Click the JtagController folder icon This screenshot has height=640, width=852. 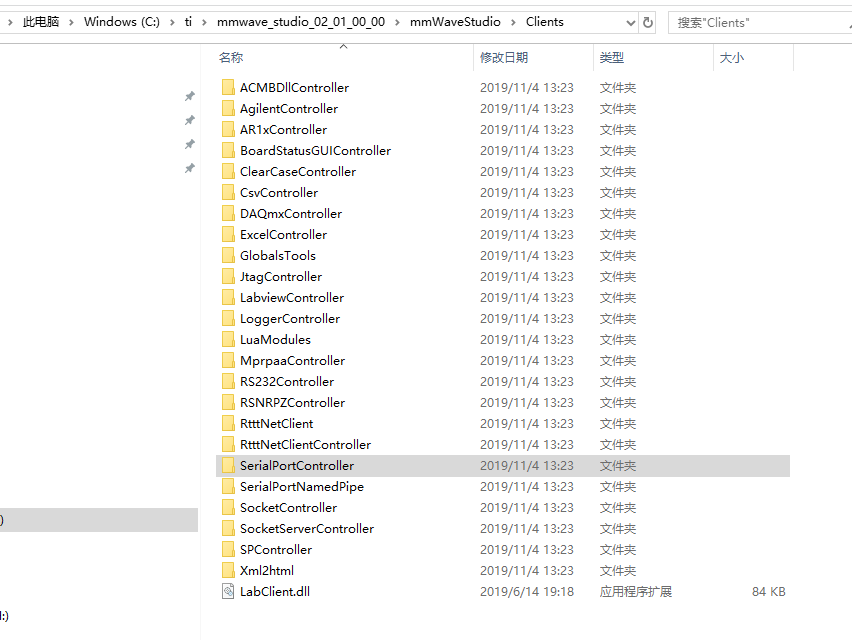click(x=228, y=277)
